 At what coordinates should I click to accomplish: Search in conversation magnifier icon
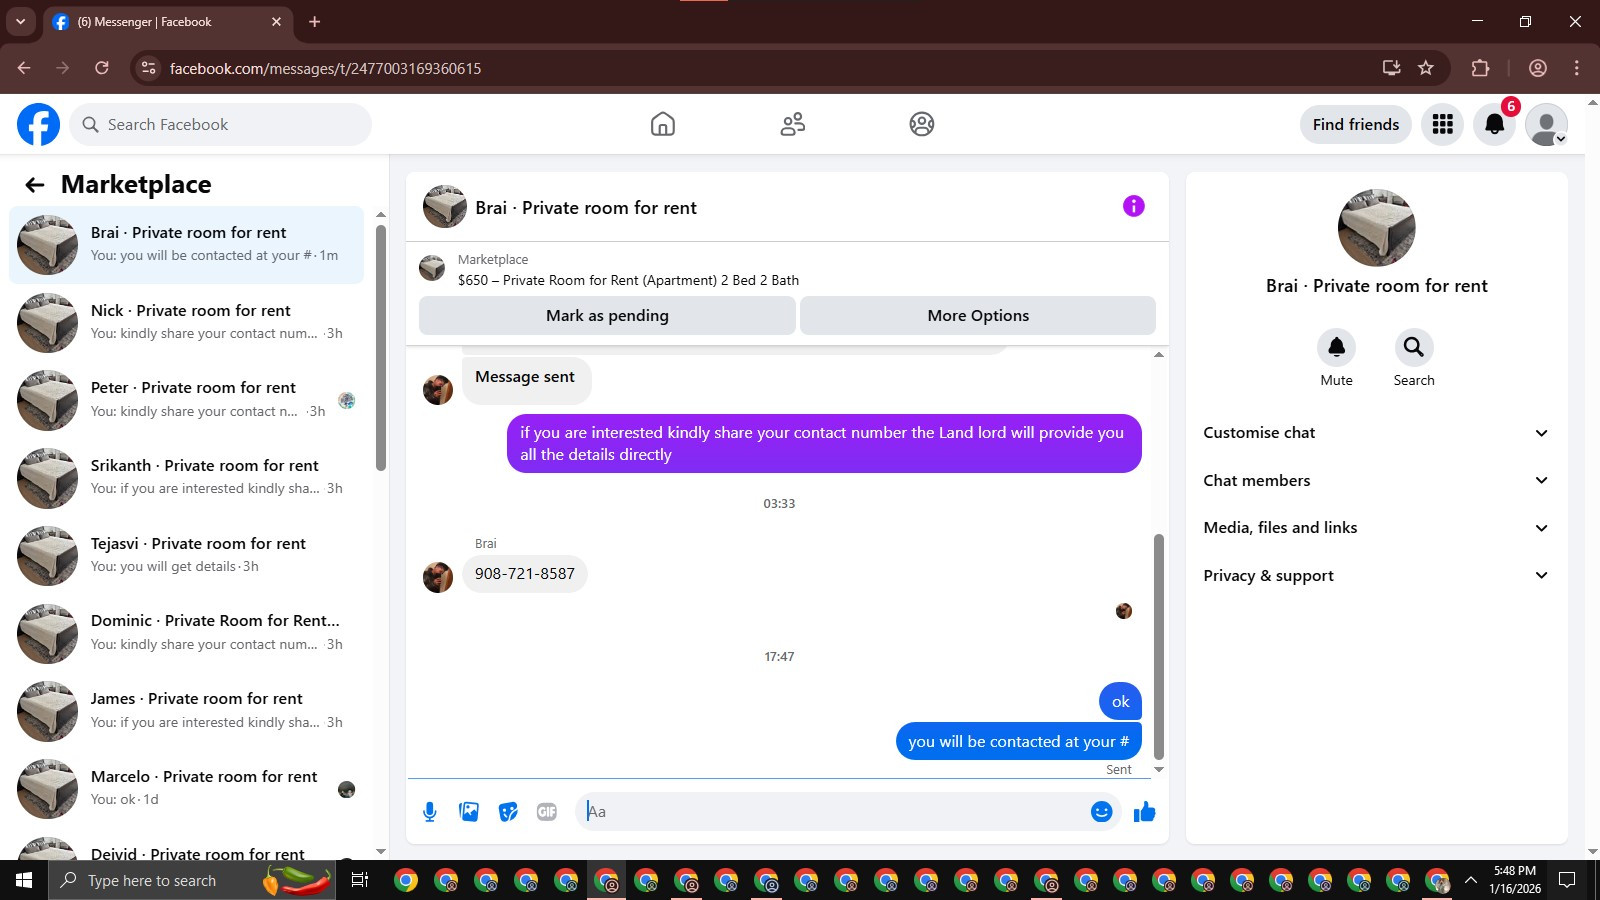[1414, 347]
